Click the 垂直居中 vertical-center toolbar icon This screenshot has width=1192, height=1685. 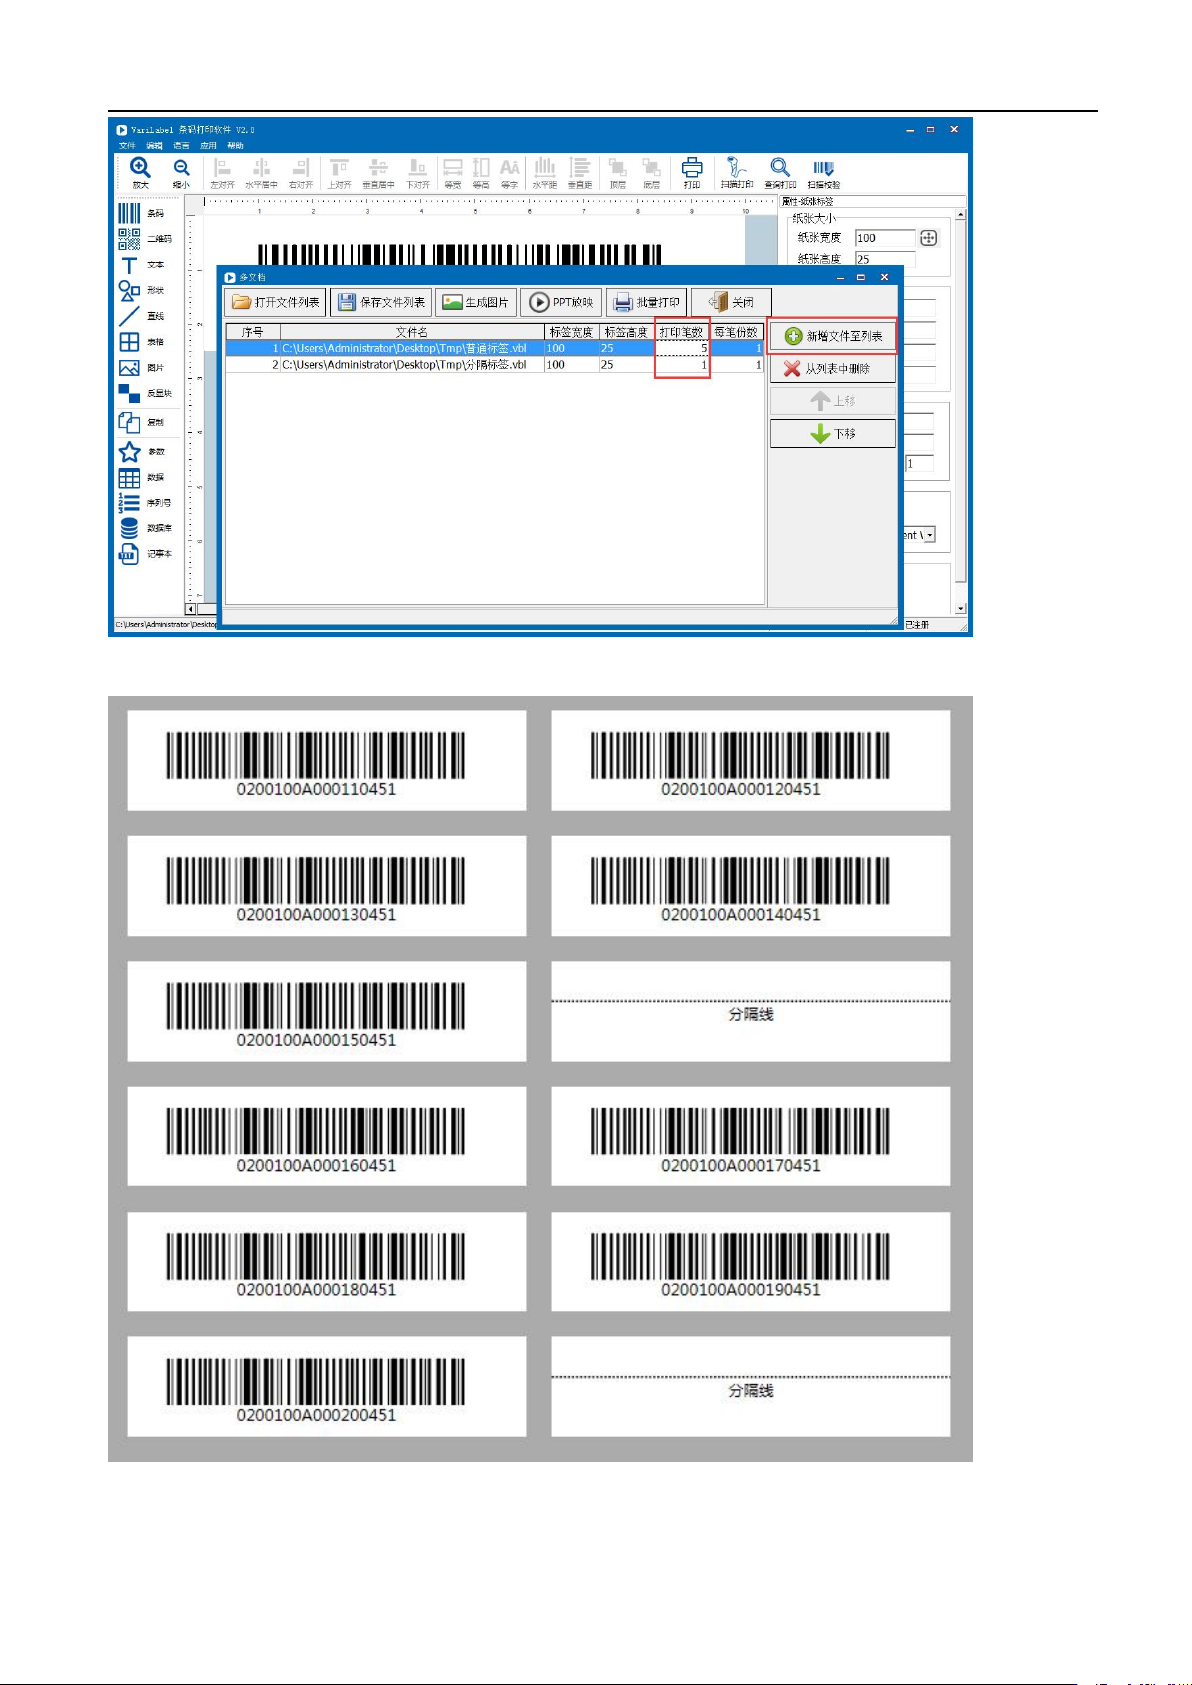(378, 168)
